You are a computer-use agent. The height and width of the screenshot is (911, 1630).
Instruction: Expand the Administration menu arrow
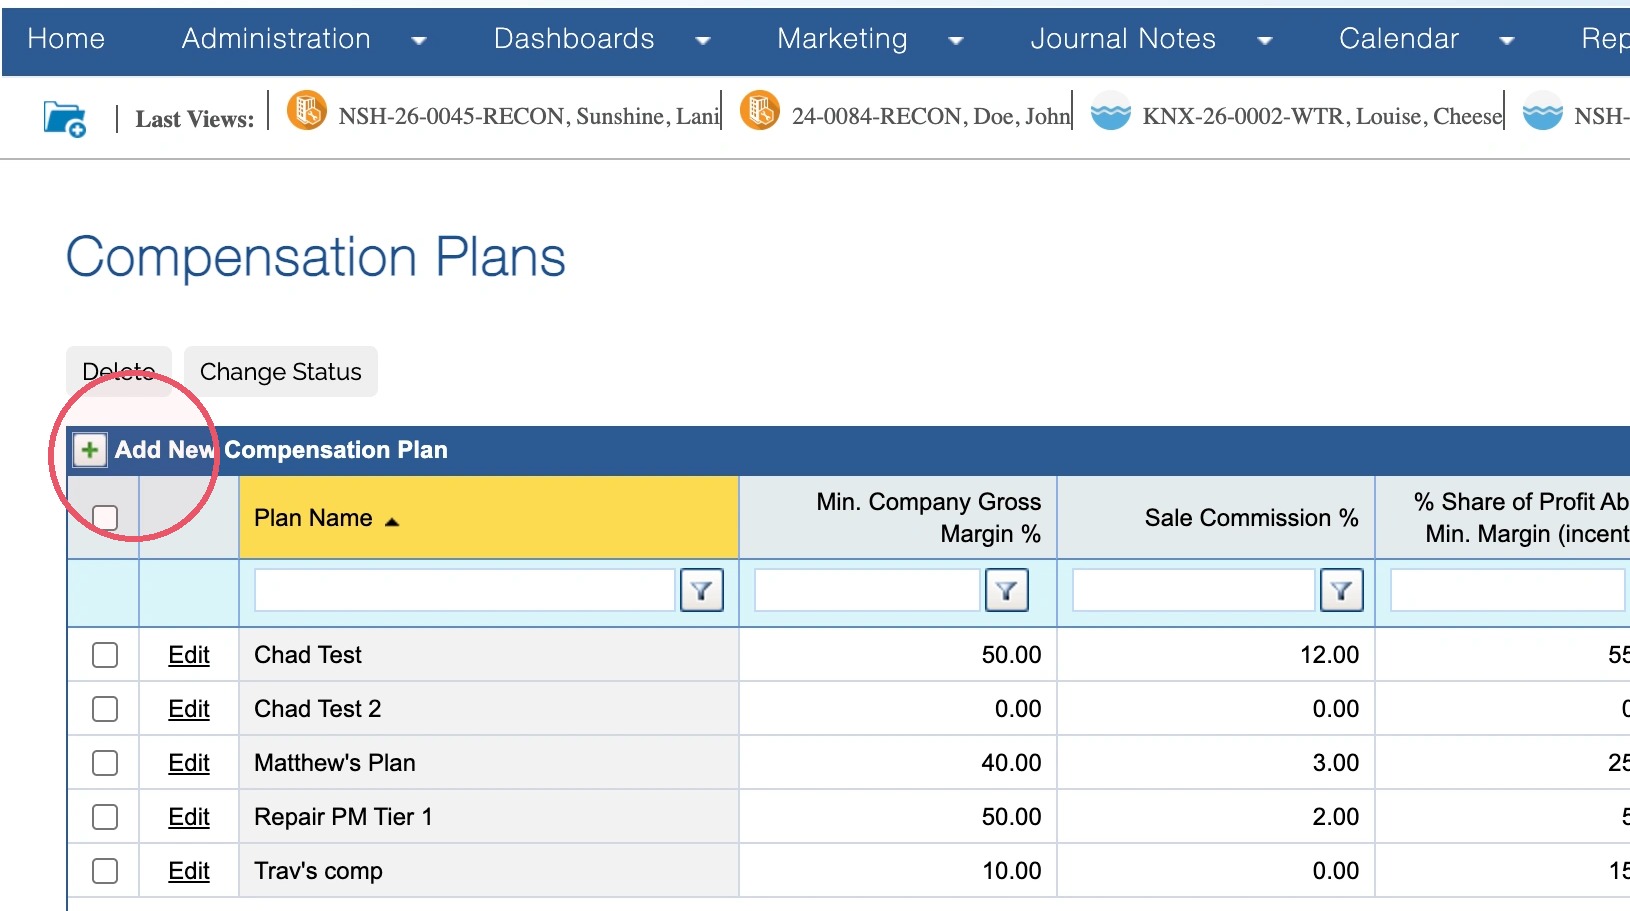[x=419, y=41]
